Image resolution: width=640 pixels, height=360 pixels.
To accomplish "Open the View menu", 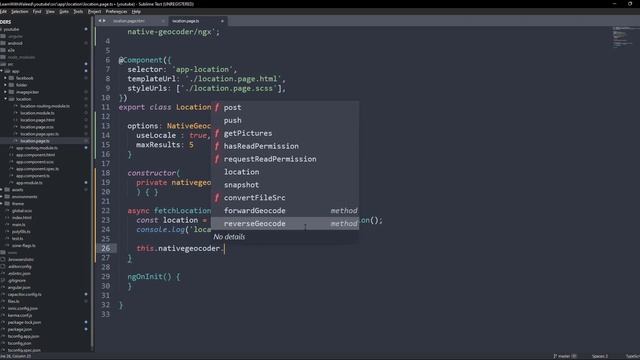I will click(50, 12).
